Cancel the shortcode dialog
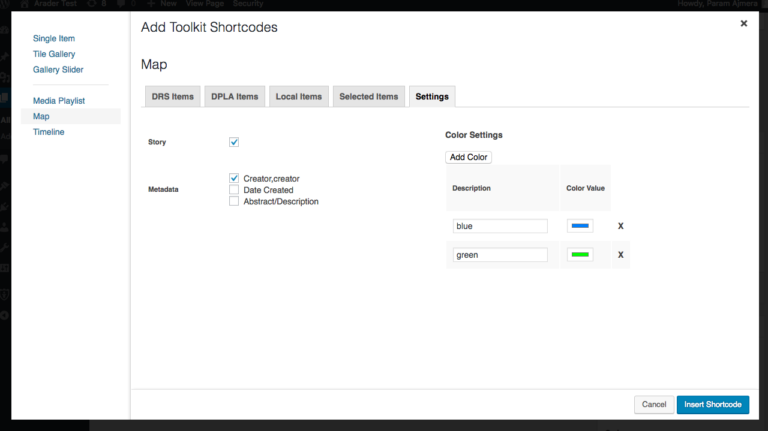 pos(653,404)
